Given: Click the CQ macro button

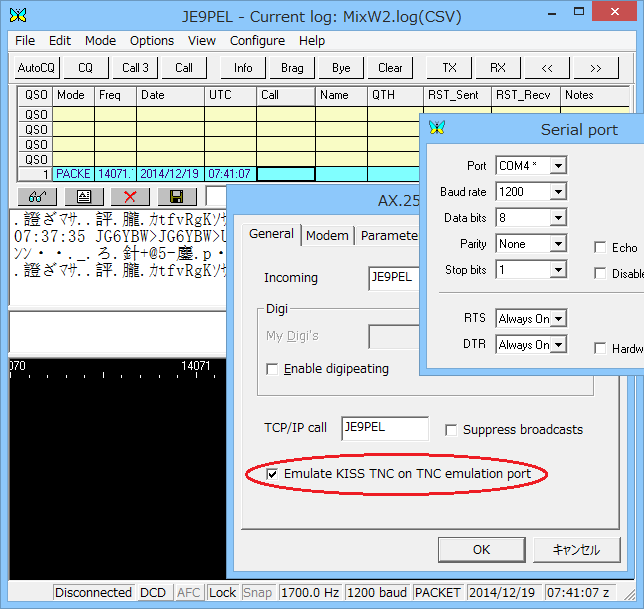Looking at the screenshot, I should click(x=85, y=68).
